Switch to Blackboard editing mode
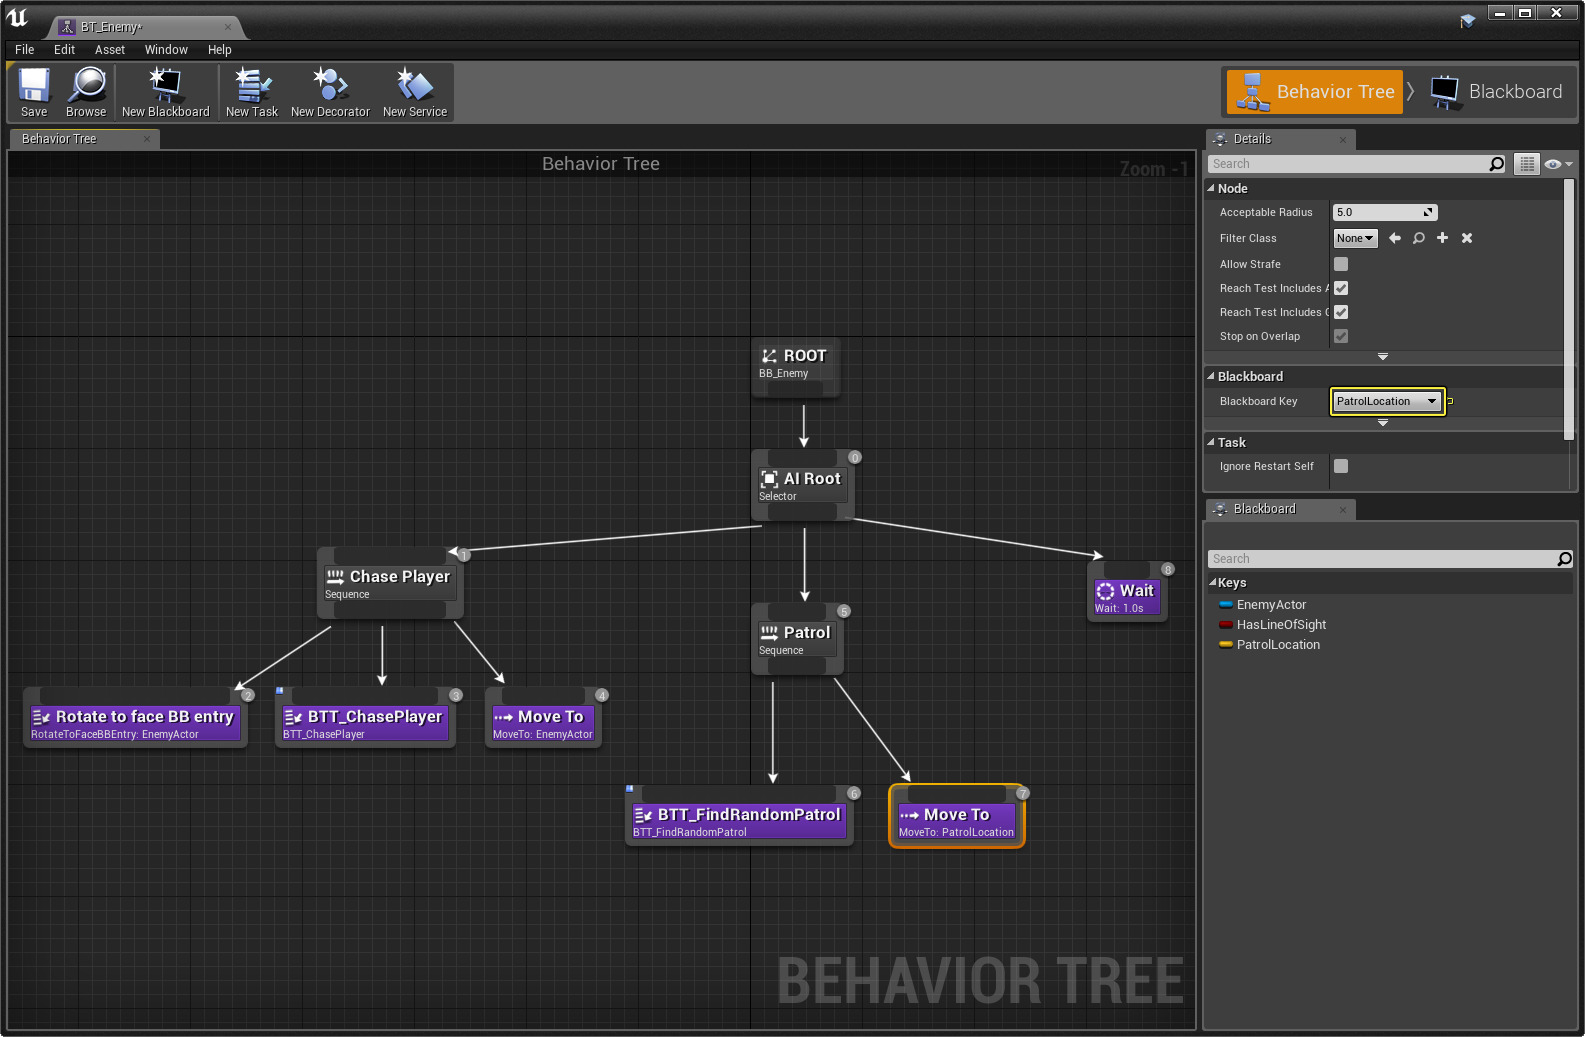 [1497, 92]
